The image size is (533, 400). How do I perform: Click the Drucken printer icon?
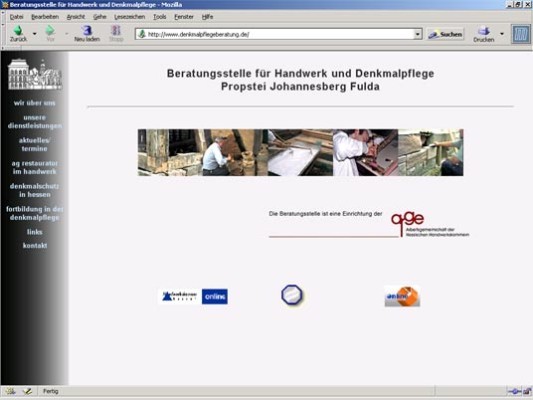tap(484, 31)
